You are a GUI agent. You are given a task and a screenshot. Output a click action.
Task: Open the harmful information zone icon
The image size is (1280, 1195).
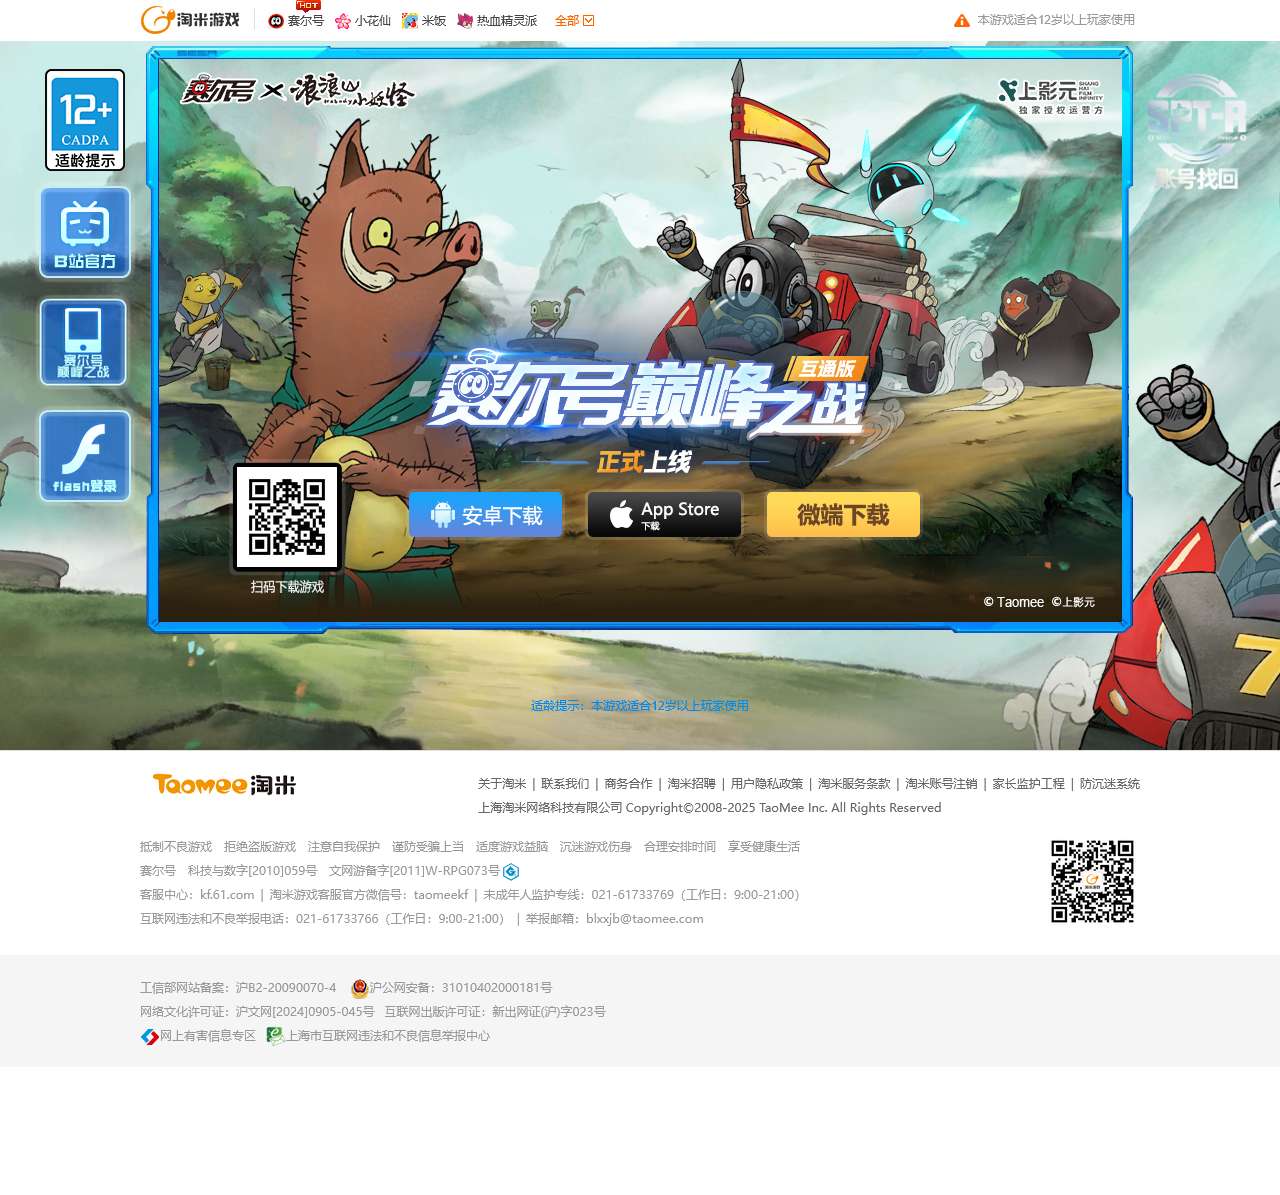click(150, 1036)
